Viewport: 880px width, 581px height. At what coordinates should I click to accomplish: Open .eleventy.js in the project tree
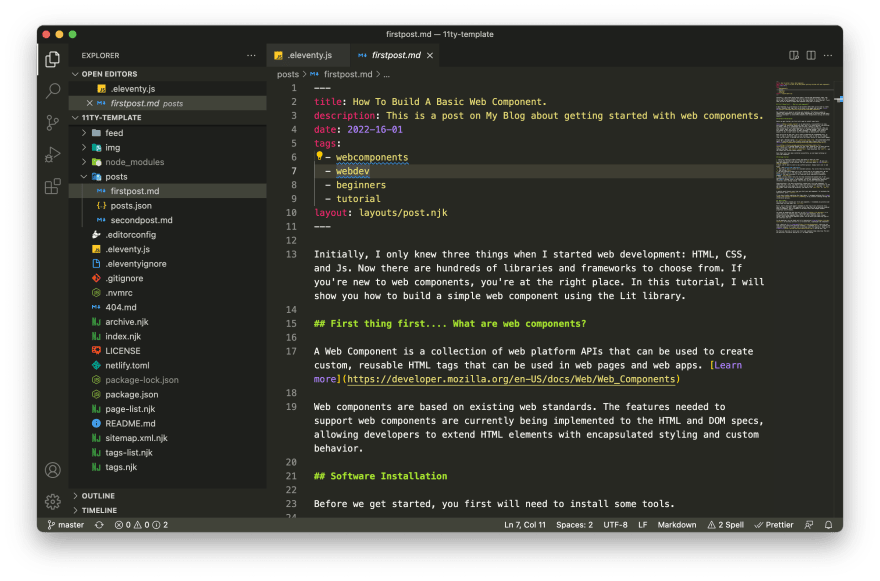pos(167,250)
